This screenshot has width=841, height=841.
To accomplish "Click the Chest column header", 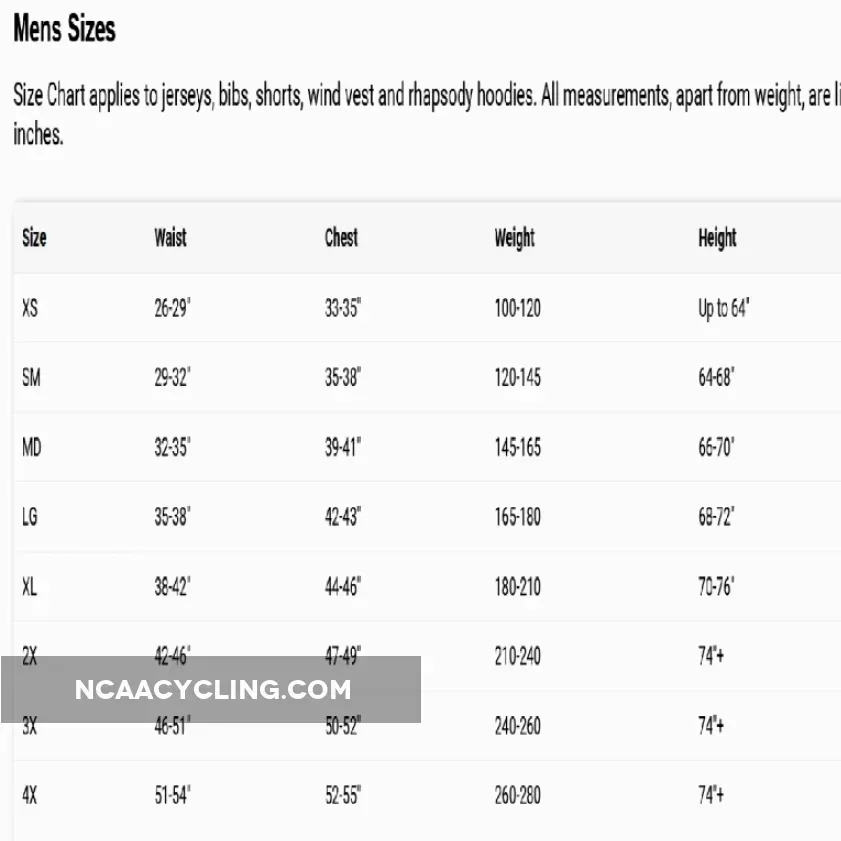I will pyautogui.click(x=341, y=238).
